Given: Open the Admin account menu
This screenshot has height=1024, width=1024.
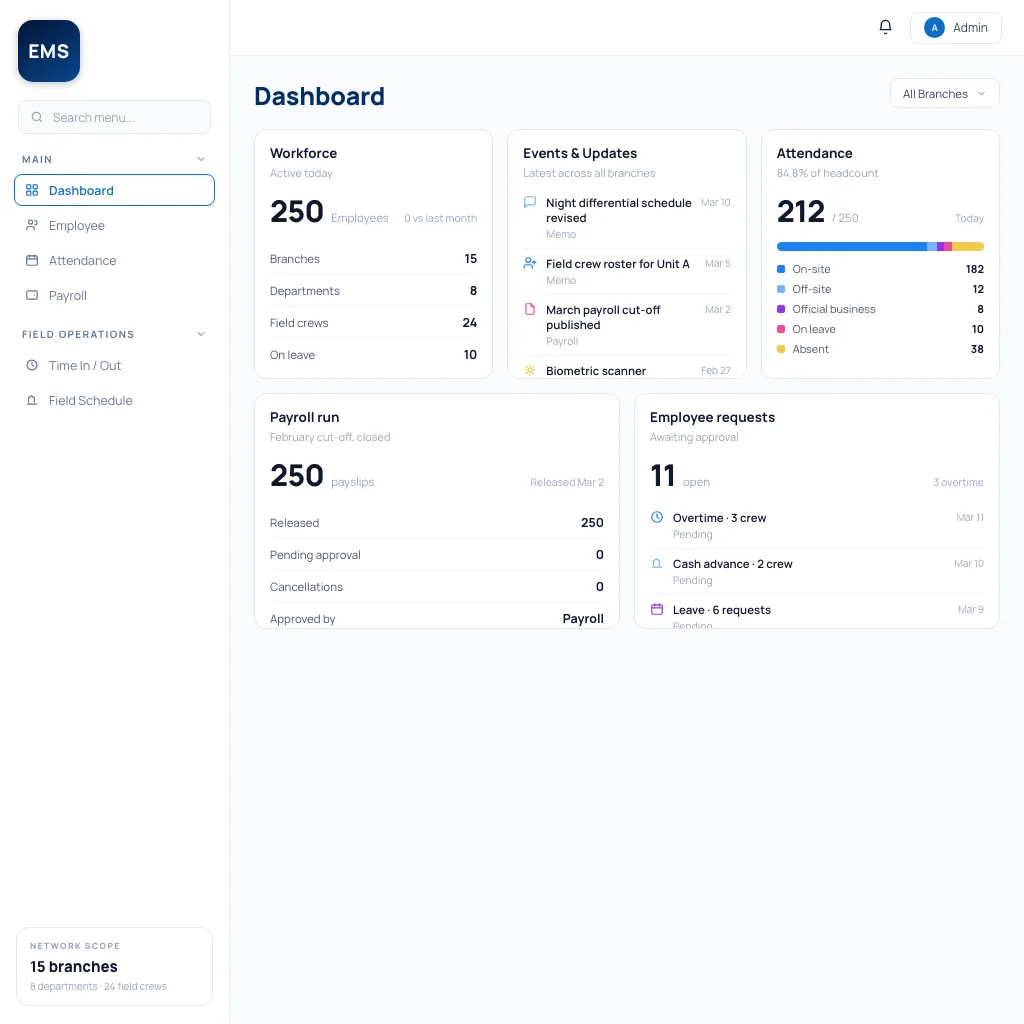Looking at the screenshot, I should (955, 27).
